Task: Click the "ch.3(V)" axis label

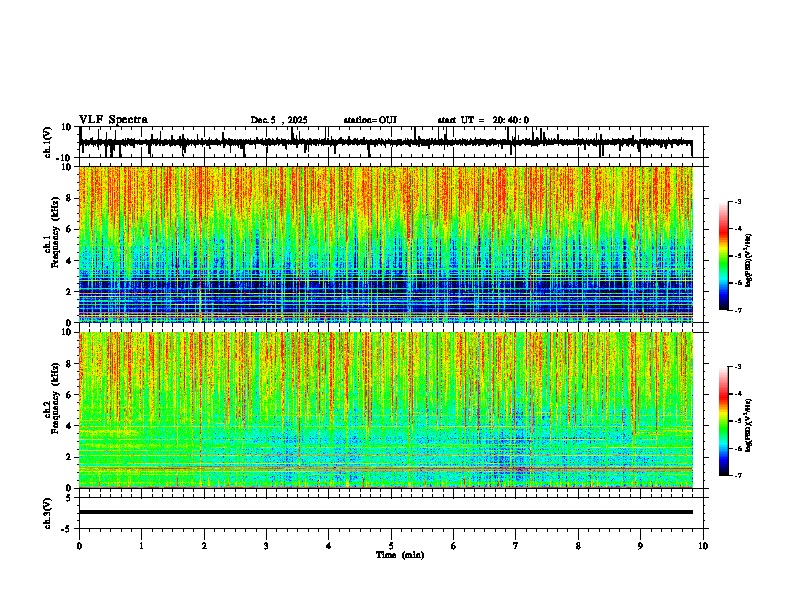Action: pyautogui.click(x=48, y=513)
